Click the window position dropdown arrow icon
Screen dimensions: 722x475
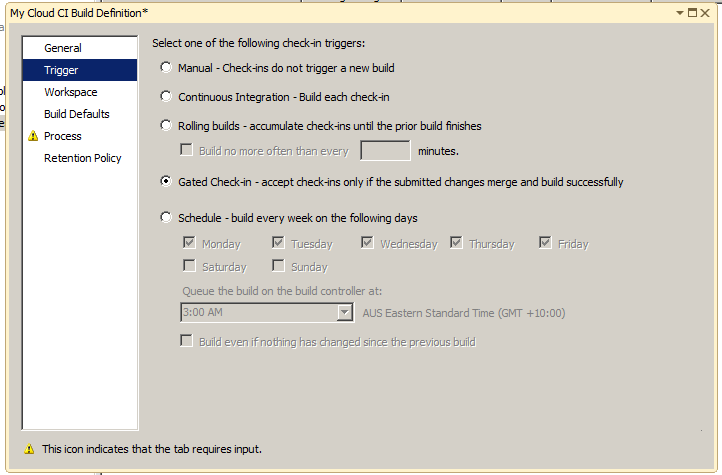[x=680, y=12]
